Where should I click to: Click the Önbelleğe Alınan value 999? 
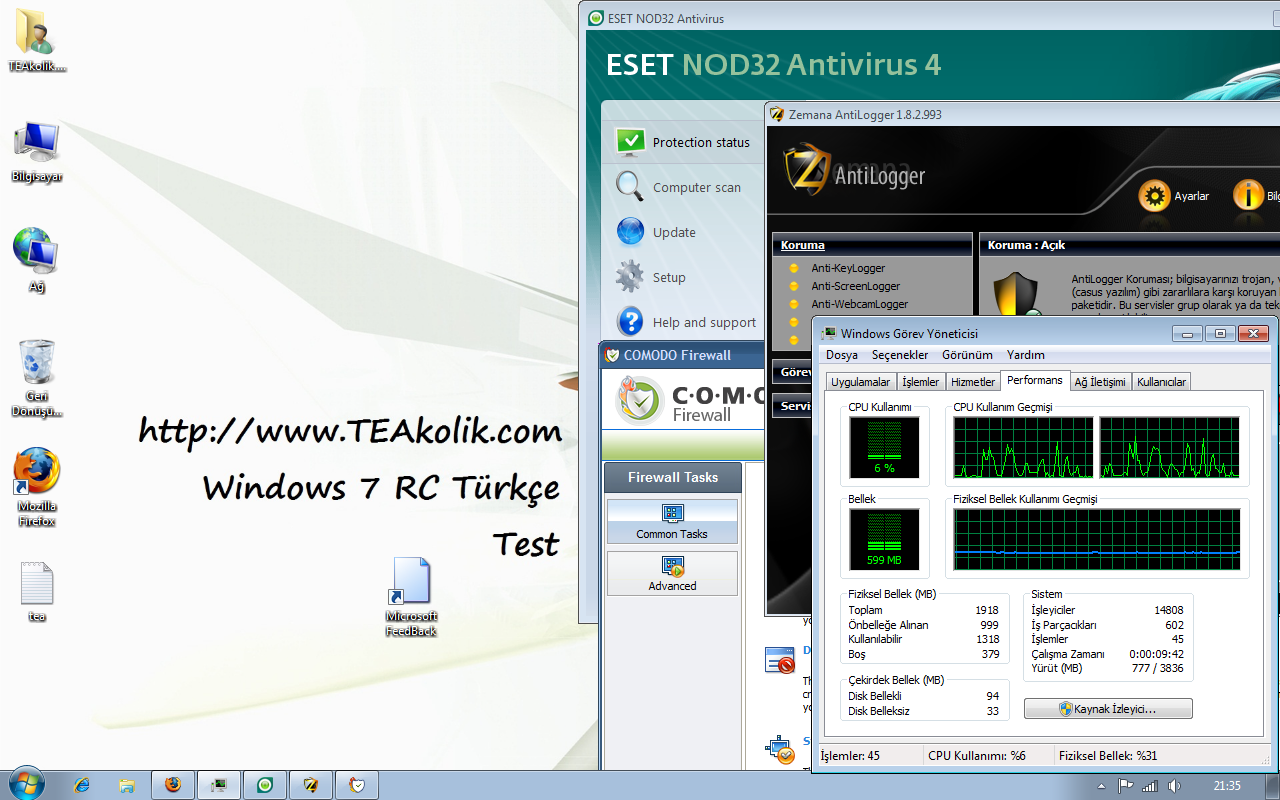tap(989, 625)
